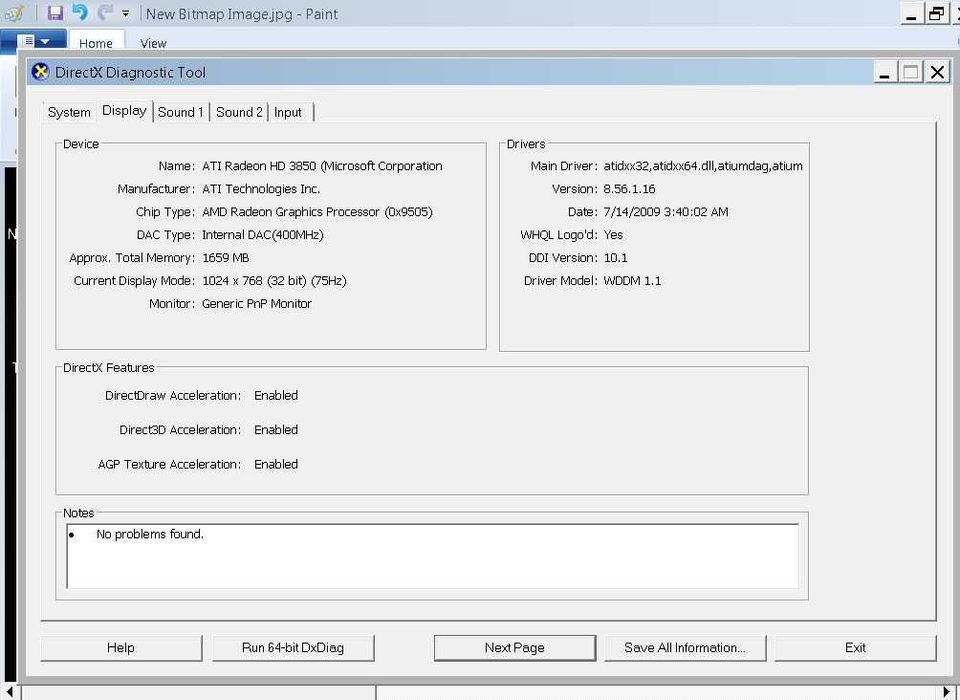Click the total memory value 1659 MB
Screen dimensions: 960x700
pyautogui.click(x=225, y=258)
